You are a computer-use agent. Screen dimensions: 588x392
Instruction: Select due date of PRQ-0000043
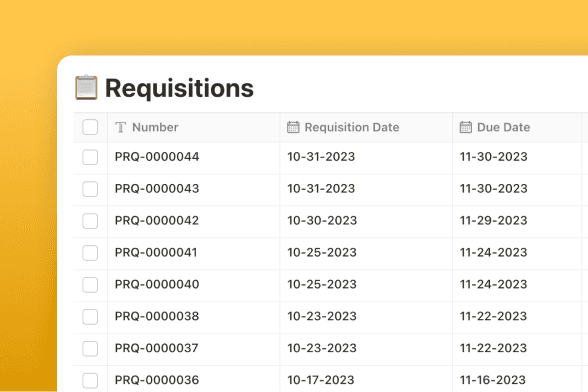point(494,189)
